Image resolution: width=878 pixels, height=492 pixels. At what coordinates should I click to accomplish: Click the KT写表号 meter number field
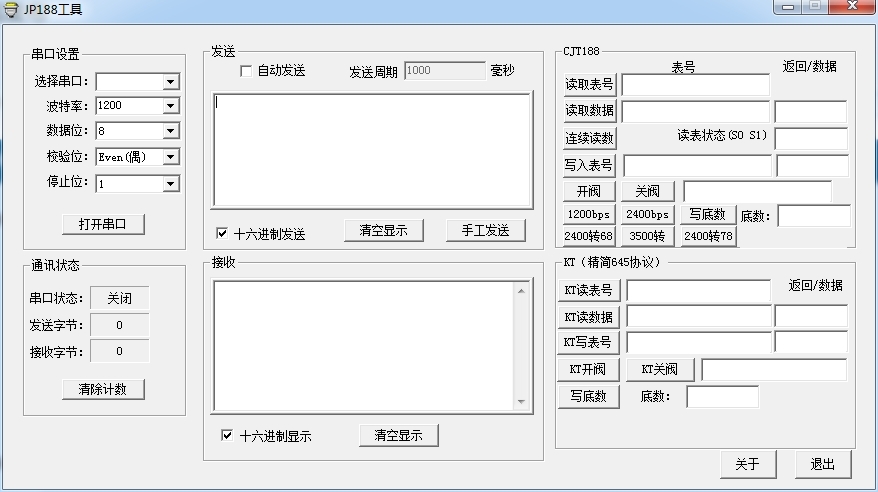pyautogui.click(x=698, y=342)
